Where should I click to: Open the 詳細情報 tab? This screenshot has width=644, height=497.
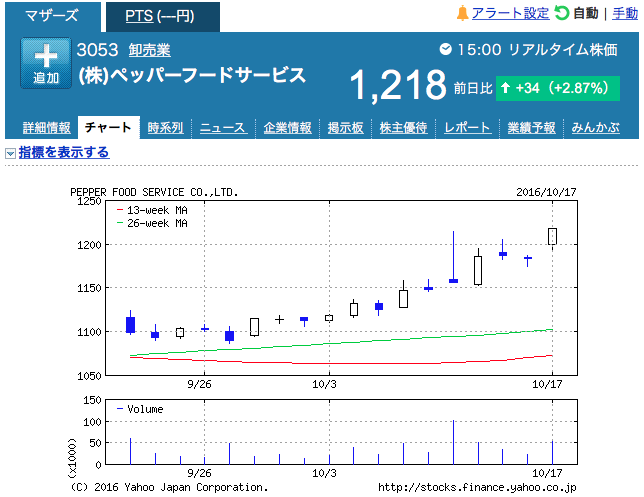point(46,128)
